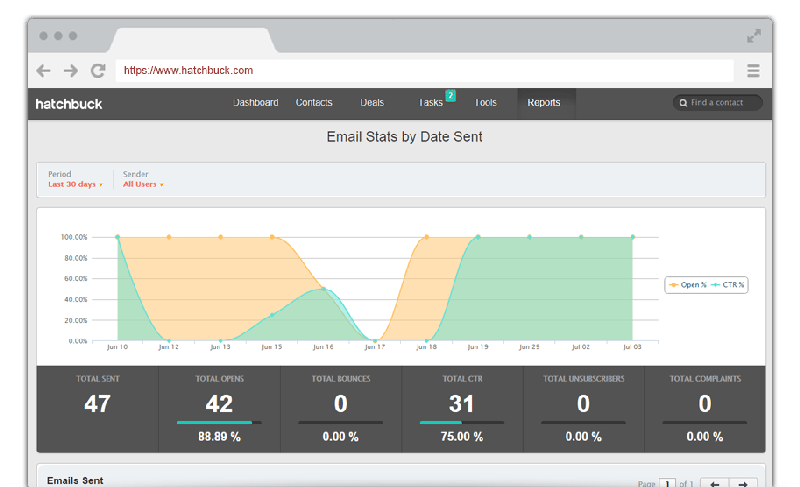Toggle Open % series in legend
The image size is (800, 487).
pos(690,285)
